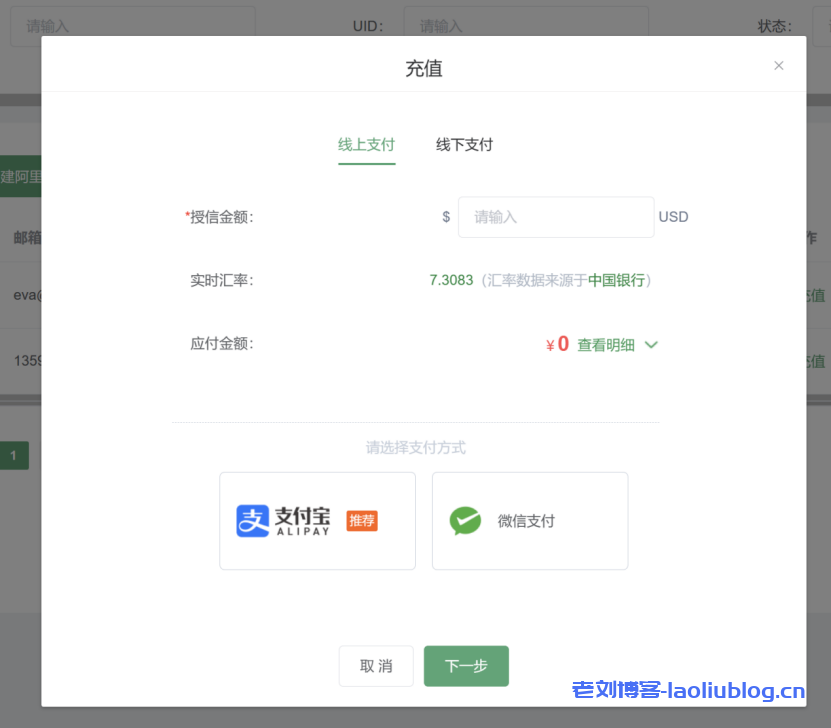This screenshot has height=728, width=831.
Task: Click the red ¥0 payable amount
Action: [557, 345]
